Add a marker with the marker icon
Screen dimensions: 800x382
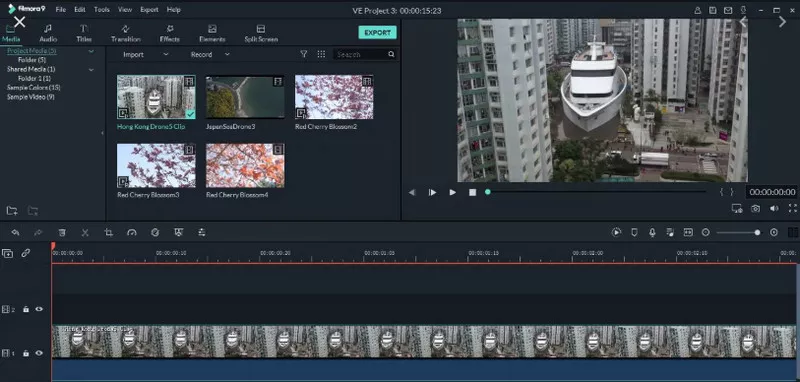634,233
